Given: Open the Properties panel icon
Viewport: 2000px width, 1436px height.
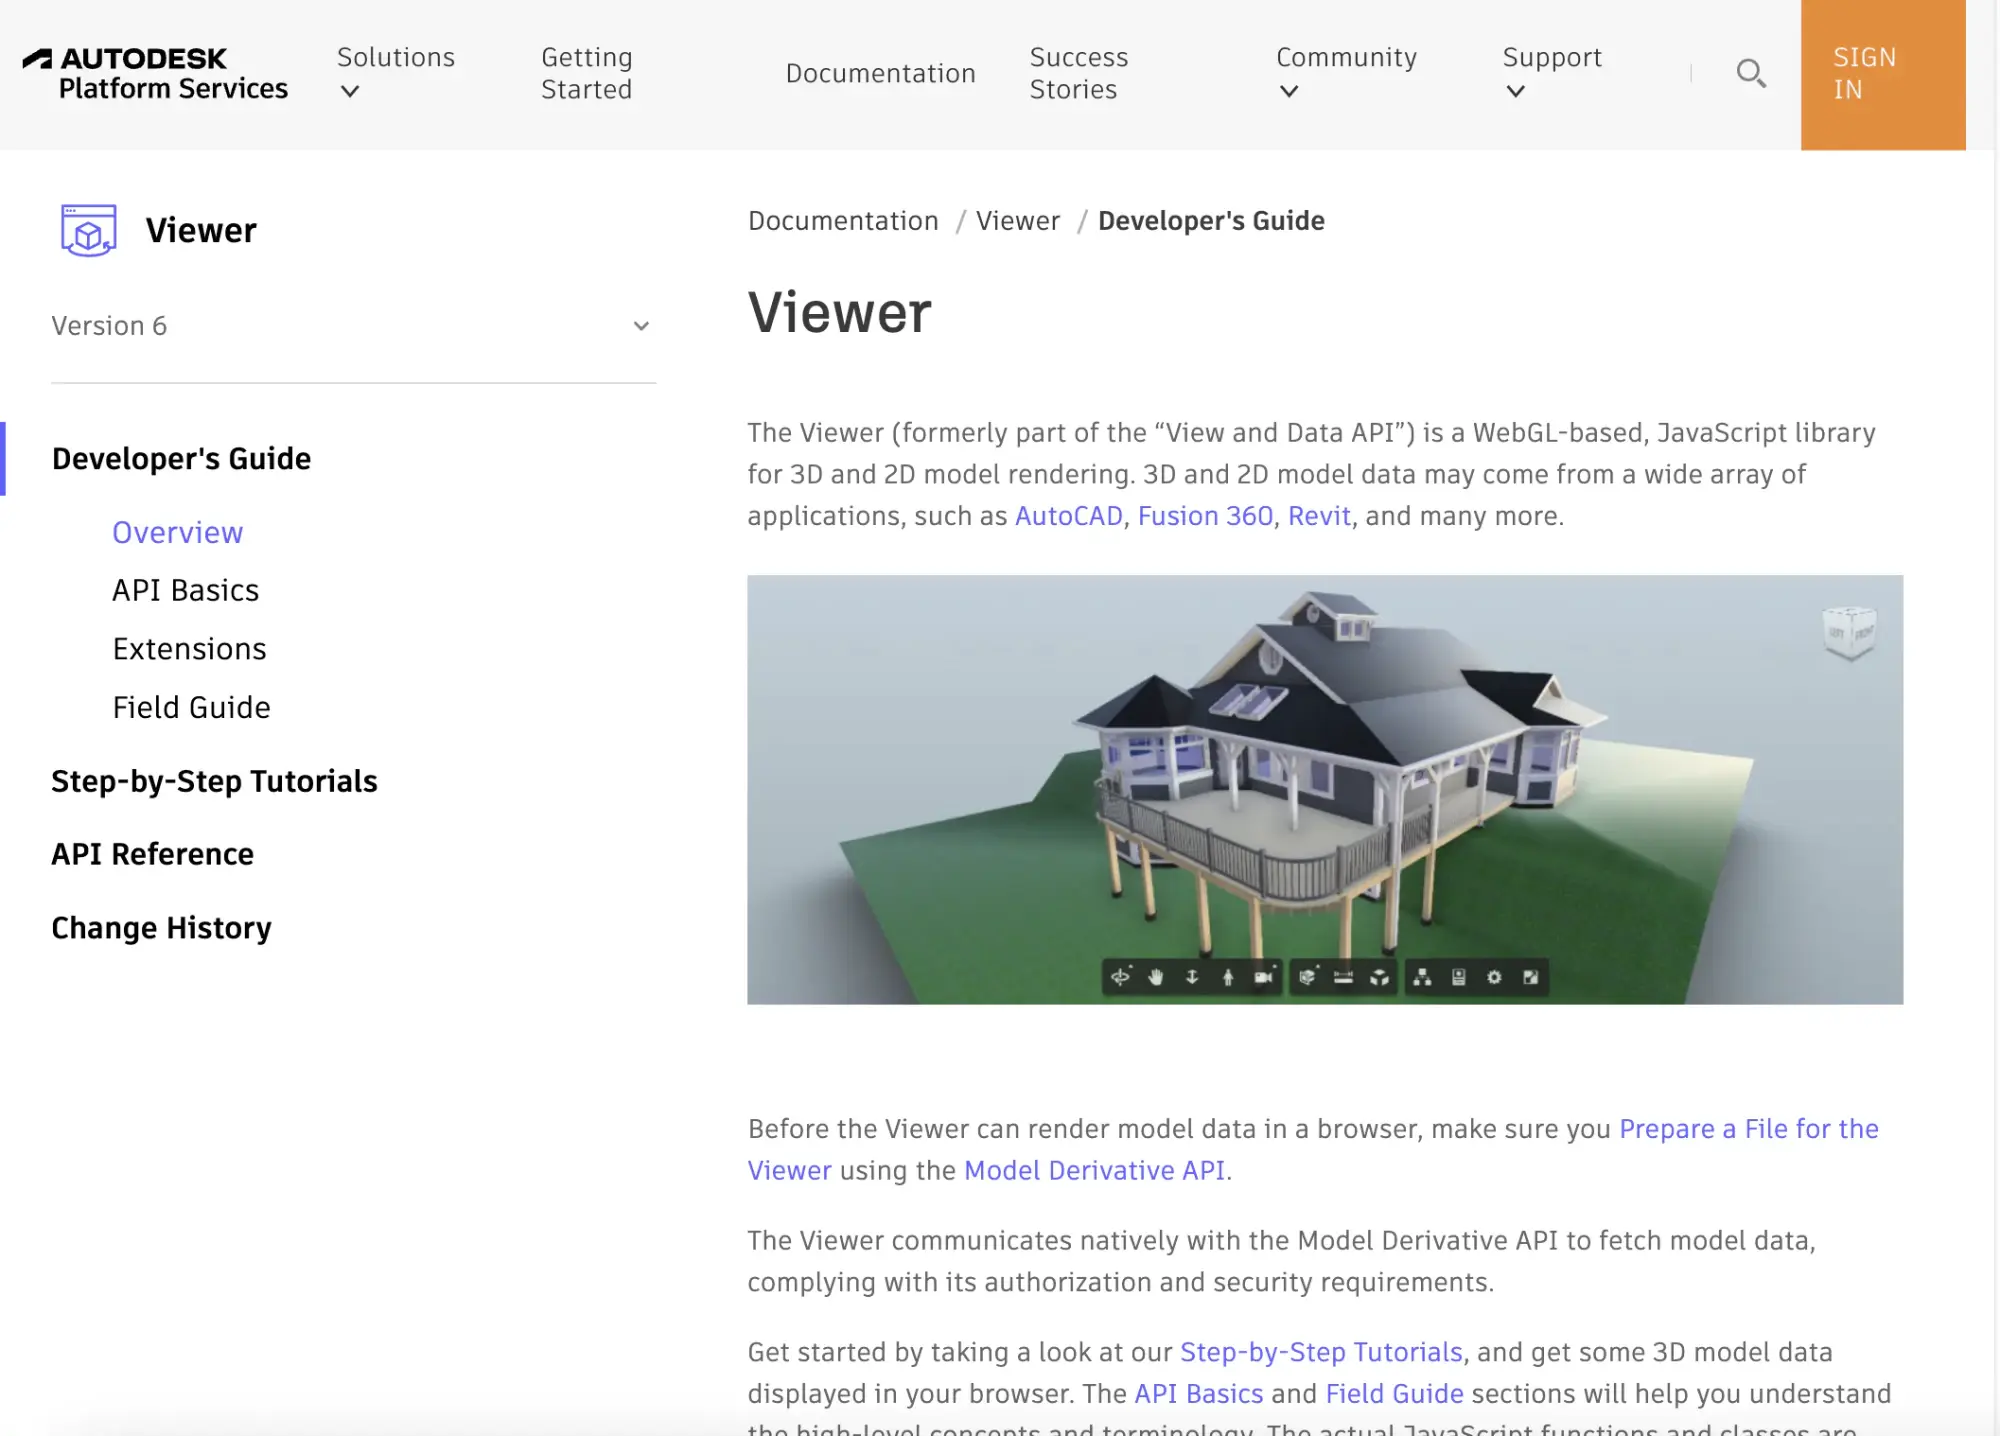Looking at the screenshot, I should (1458, 977).
